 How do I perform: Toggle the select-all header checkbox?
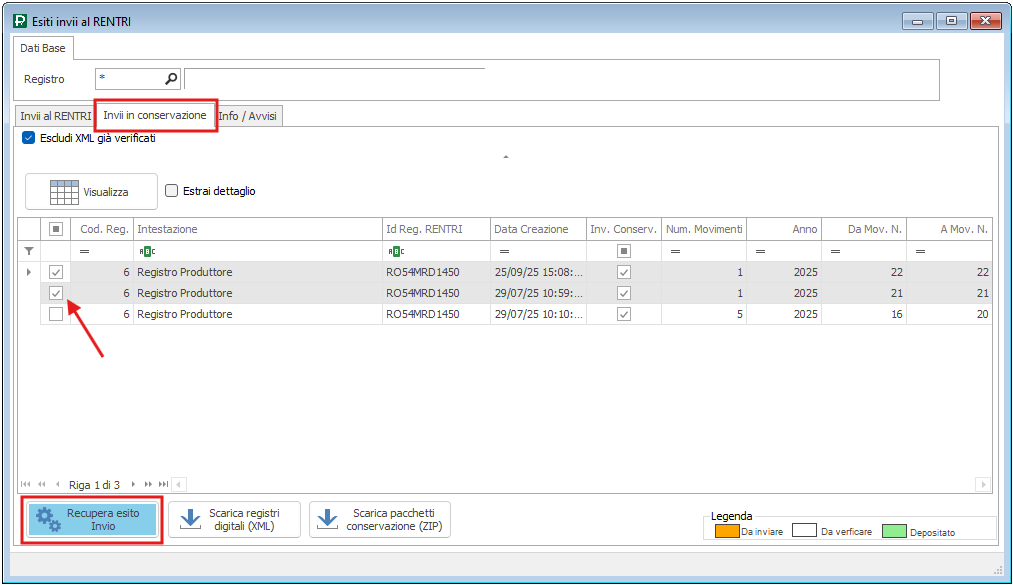point(56,229)
